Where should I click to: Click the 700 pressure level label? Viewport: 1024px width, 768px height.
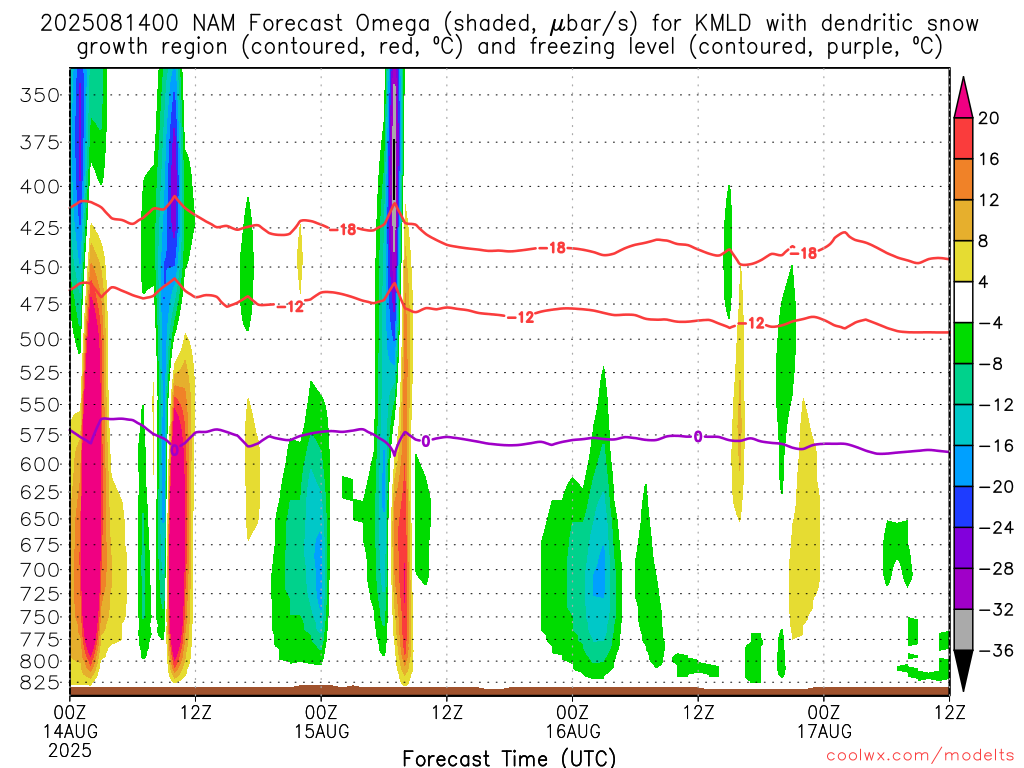(x=40, y=570)
